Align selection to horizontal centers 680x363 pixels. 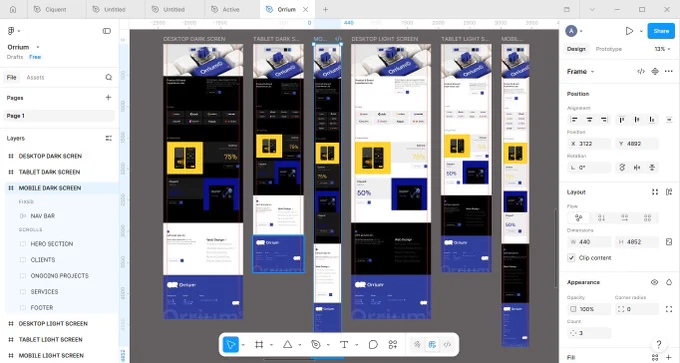pyautogui.click(x=589, y=120)
